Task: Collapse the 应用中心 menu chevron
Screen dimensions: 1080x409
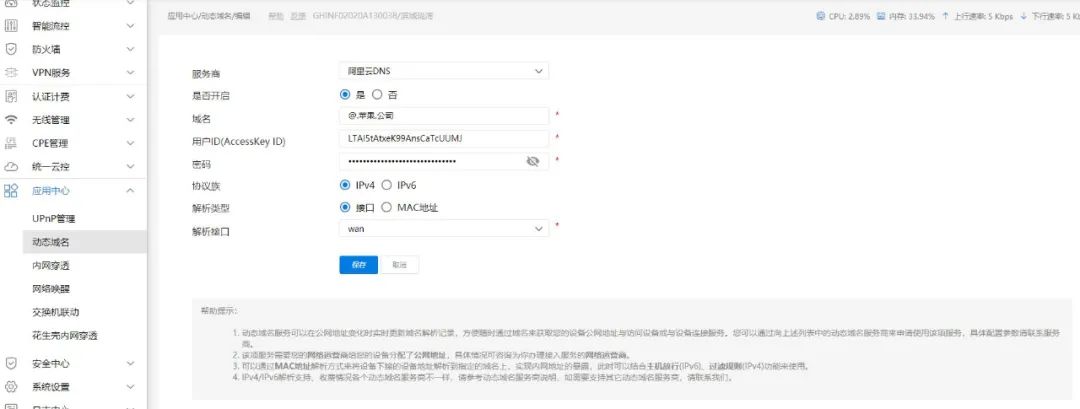Action: click(130, 191)
